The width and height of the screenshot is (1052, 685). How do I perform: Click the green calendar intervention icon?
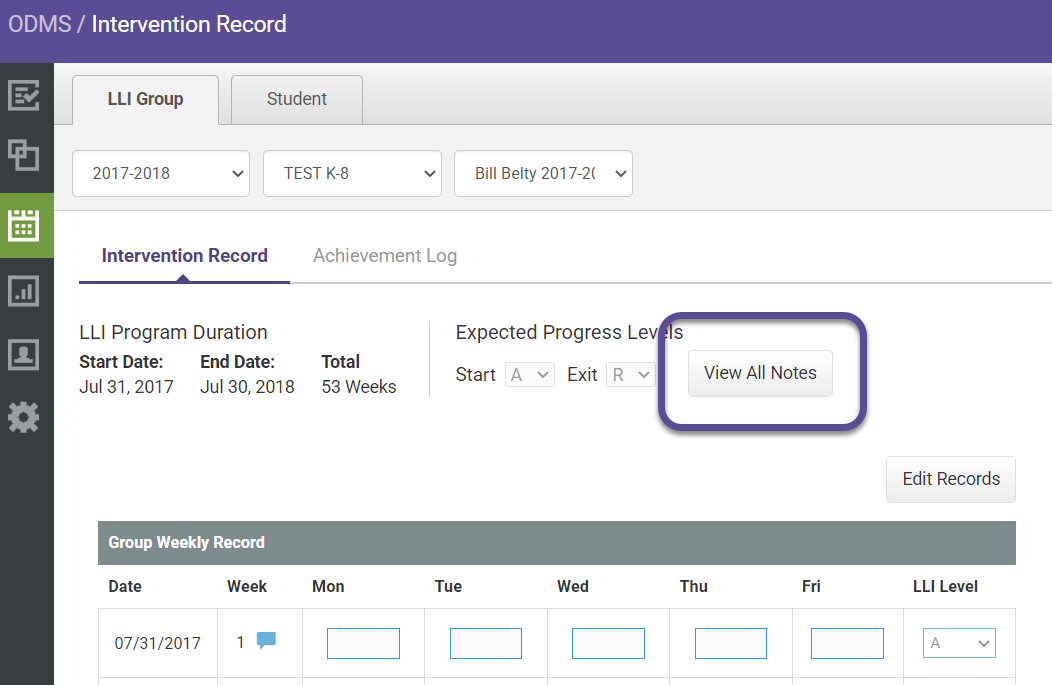pos(24,225)
